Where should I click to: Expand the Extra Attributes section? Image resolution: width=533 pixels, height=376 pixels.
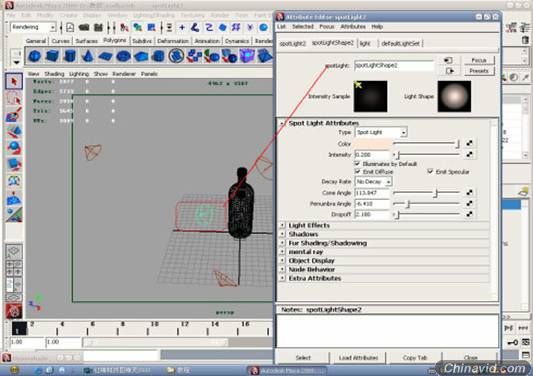(x=282, y=278)
